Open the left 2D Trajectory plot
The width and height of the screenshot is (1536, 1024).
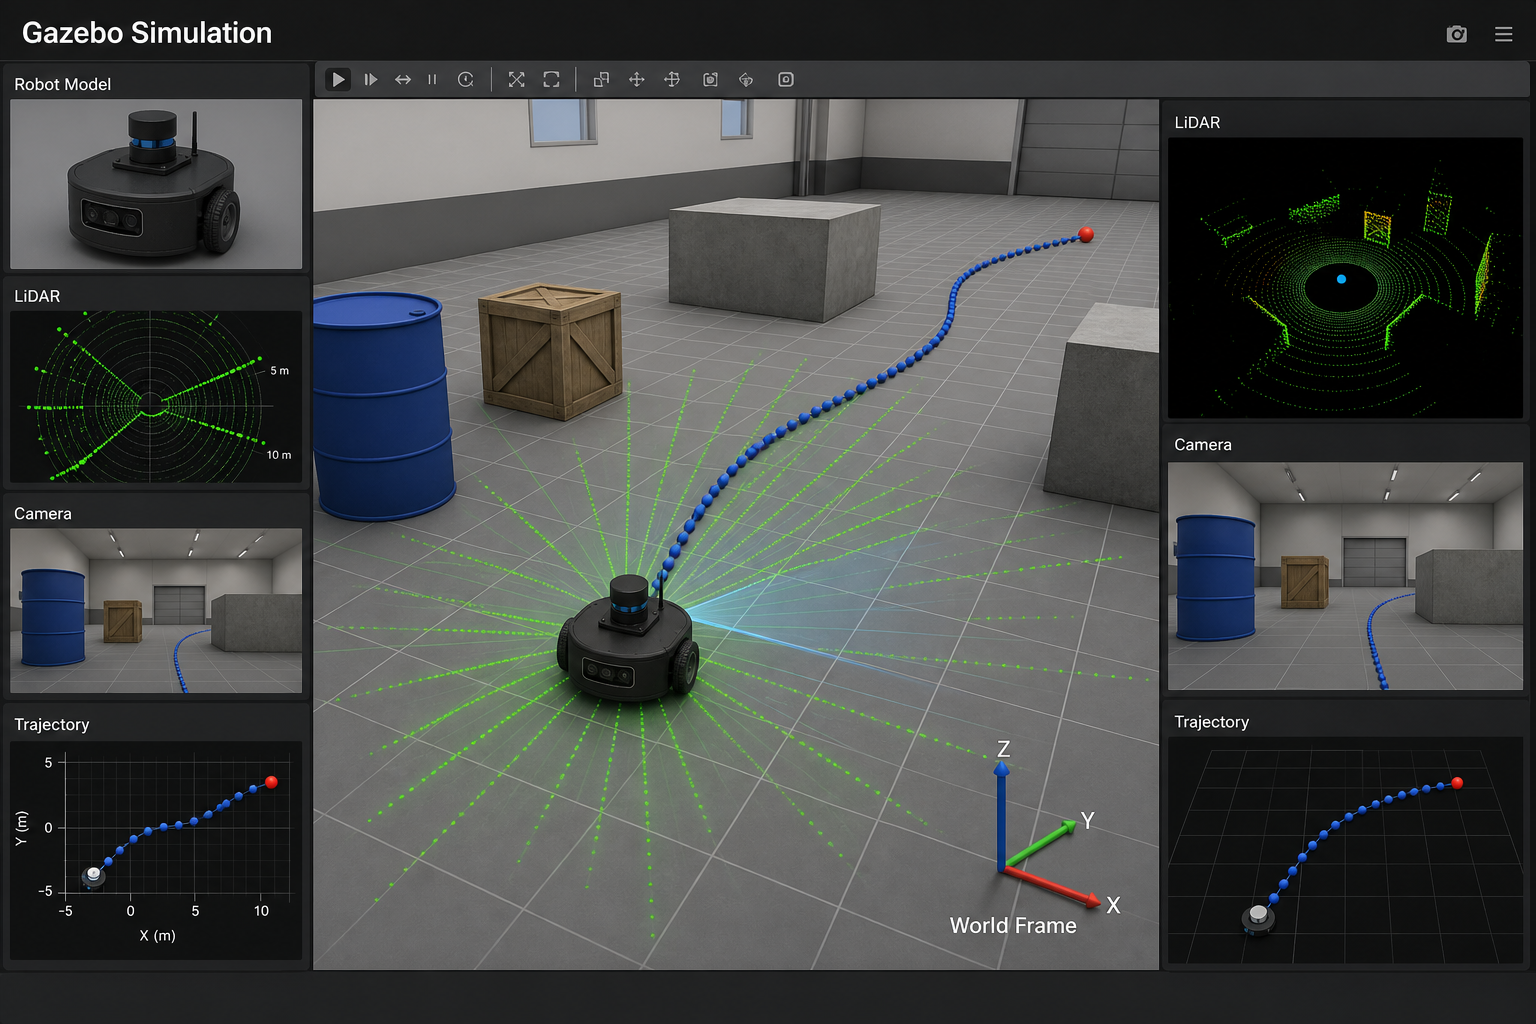click(x=156, y=850)
